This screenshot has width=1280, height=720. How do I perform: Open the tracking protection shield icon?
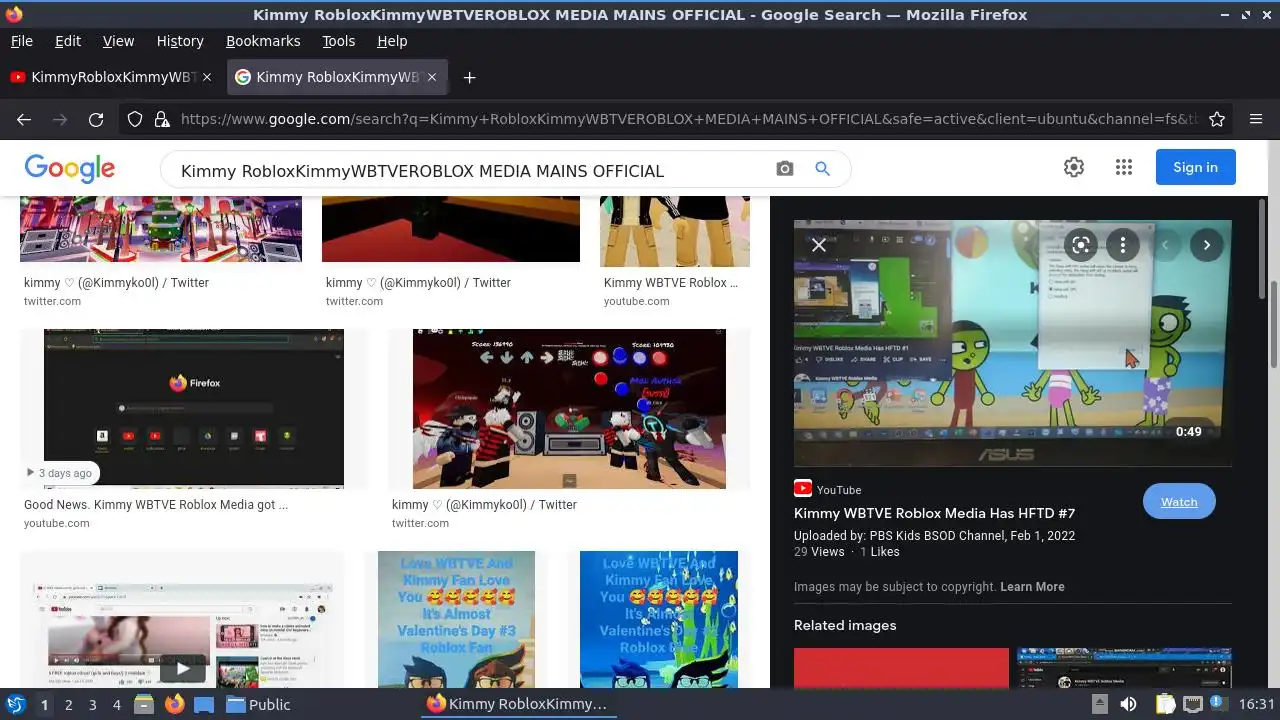135,119
